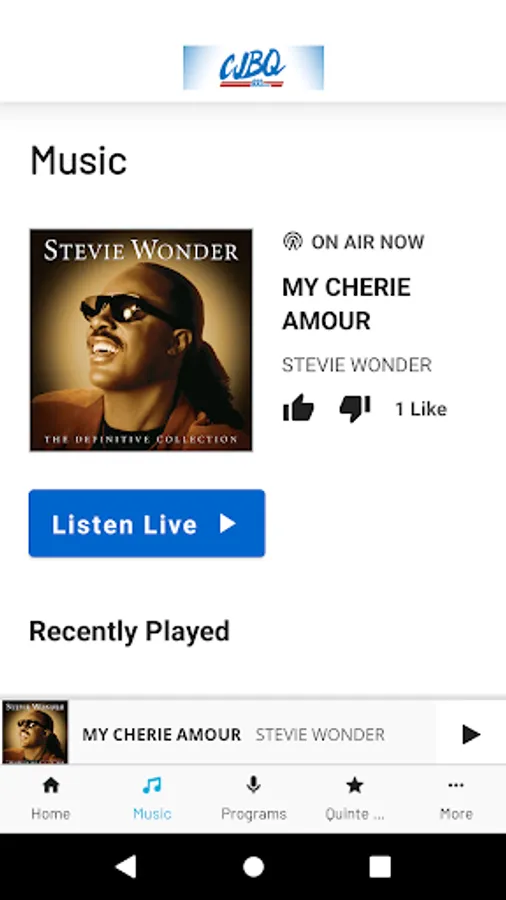Open More via the three dots icon

point(456,785)
